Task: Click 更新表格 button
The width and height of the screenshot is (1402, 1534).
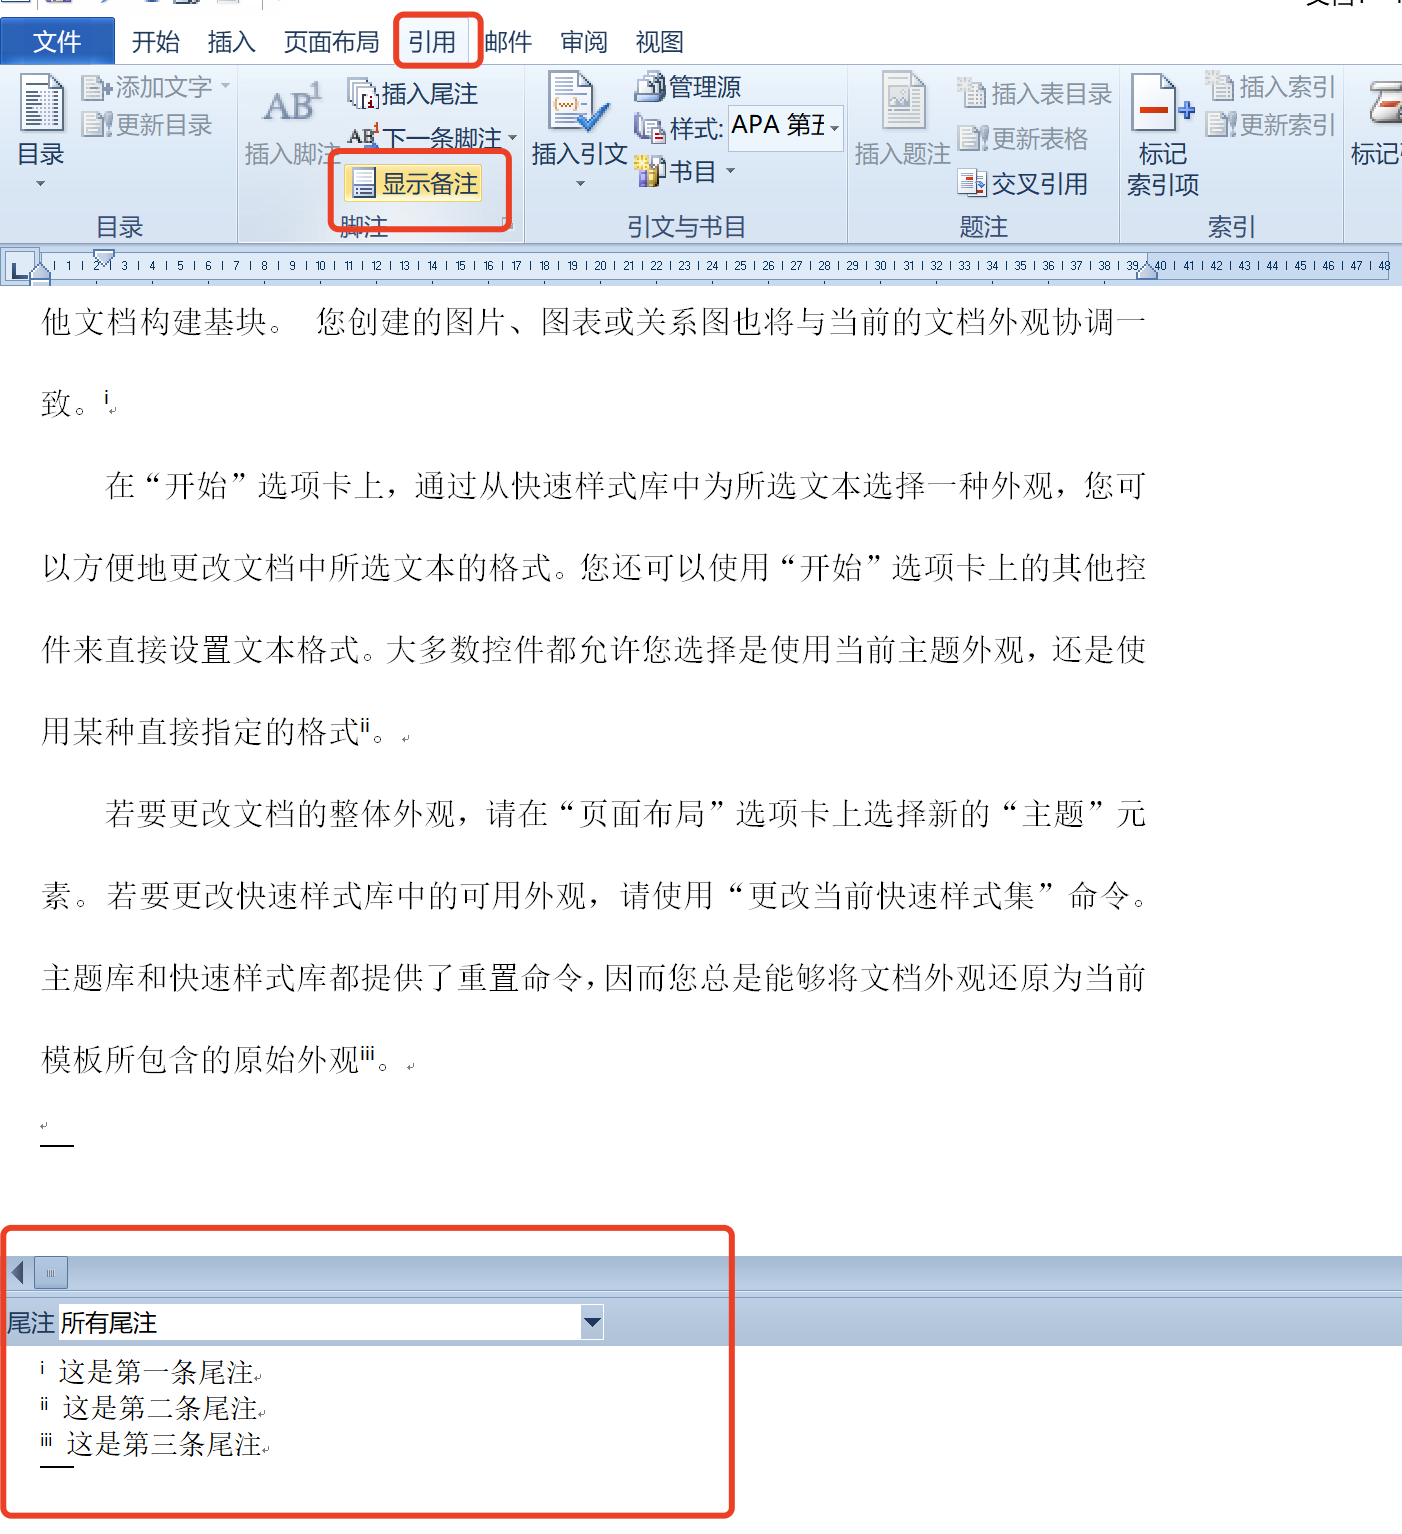Action: [x=1023, y=138]
